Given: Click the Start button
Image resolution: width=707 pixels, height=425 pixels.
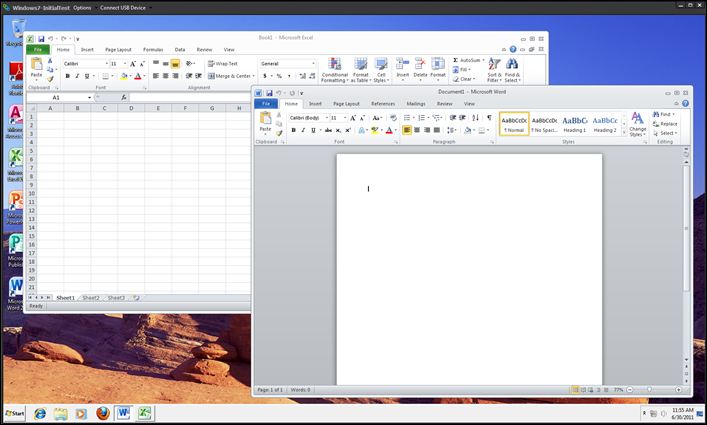Looking at the screenshot, I should coord(14,413).
